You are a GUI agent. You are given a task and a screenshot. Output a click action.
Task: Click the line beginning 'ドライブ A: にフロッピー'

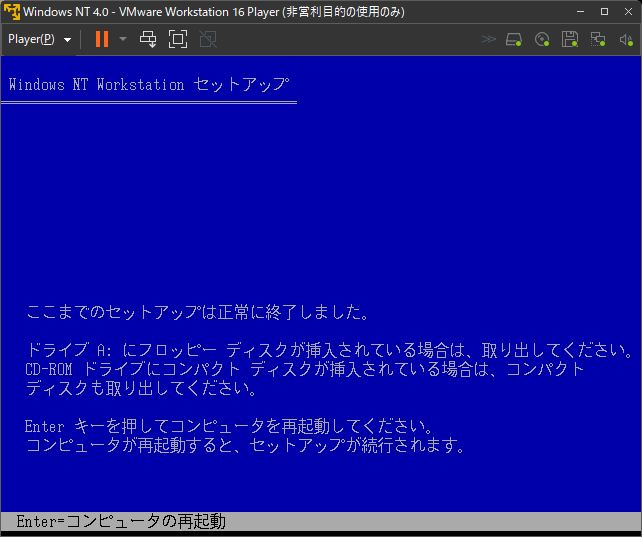click(330, 350)
